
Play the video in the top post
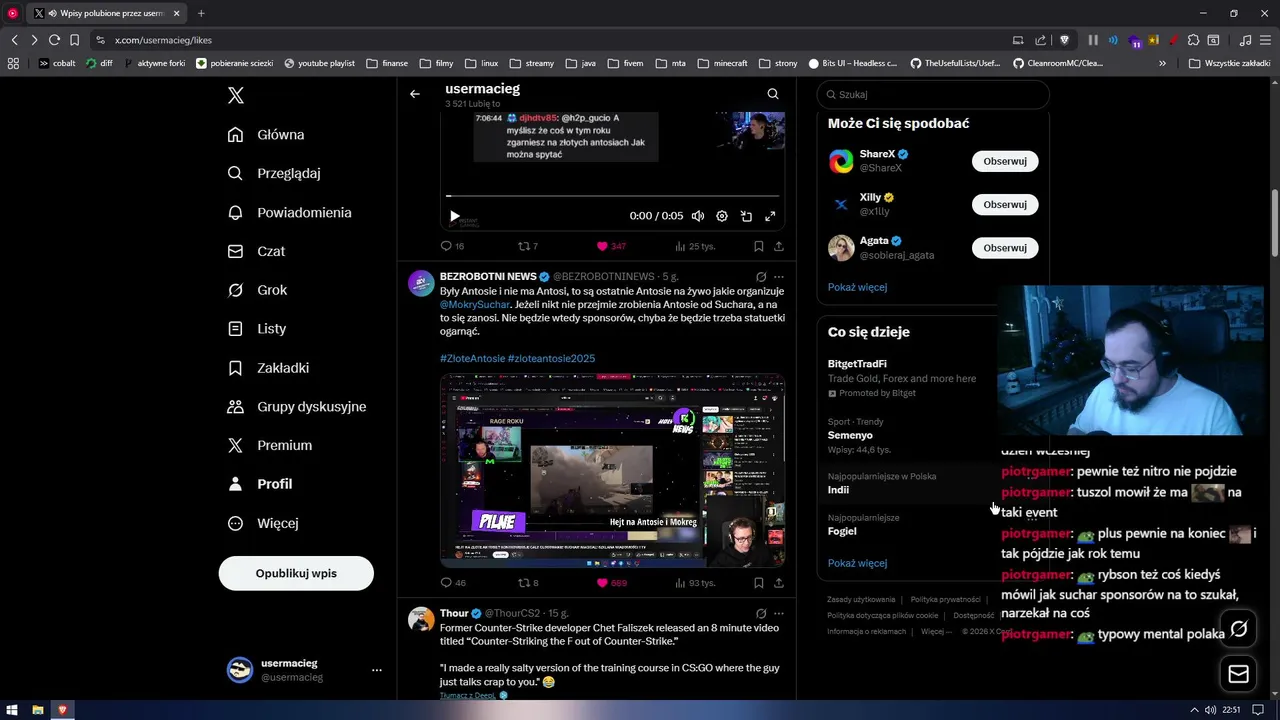click(455, 216)
